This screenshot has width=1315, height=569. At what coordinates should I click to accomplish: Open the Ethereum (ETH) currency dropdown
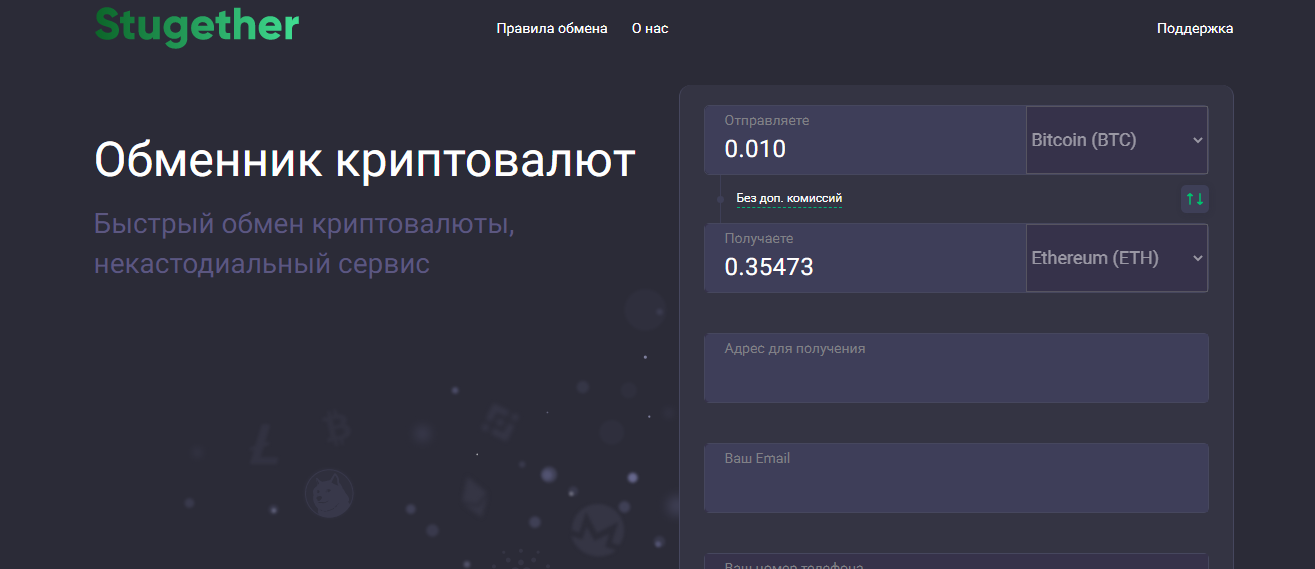1117,258
